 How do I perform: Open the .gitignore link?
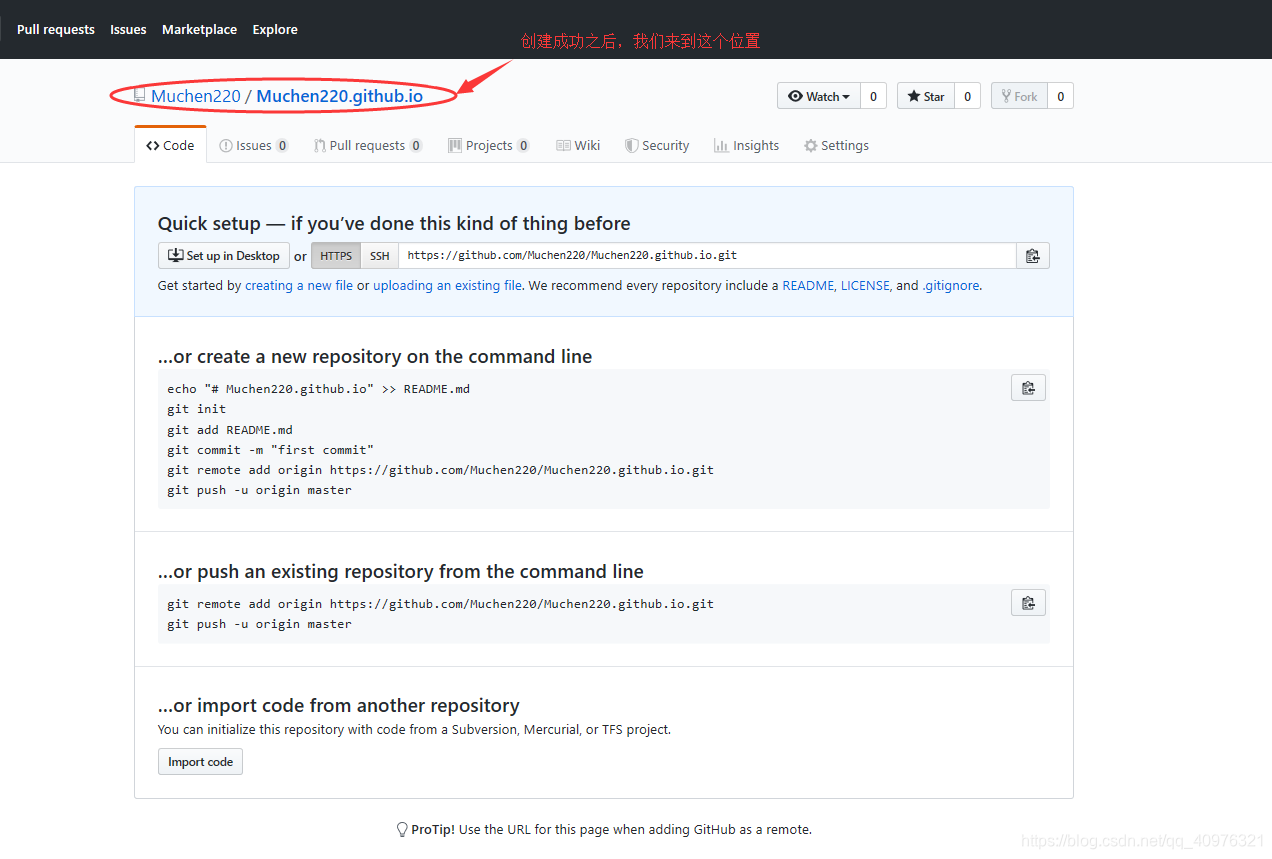click(x=951, y=285)
